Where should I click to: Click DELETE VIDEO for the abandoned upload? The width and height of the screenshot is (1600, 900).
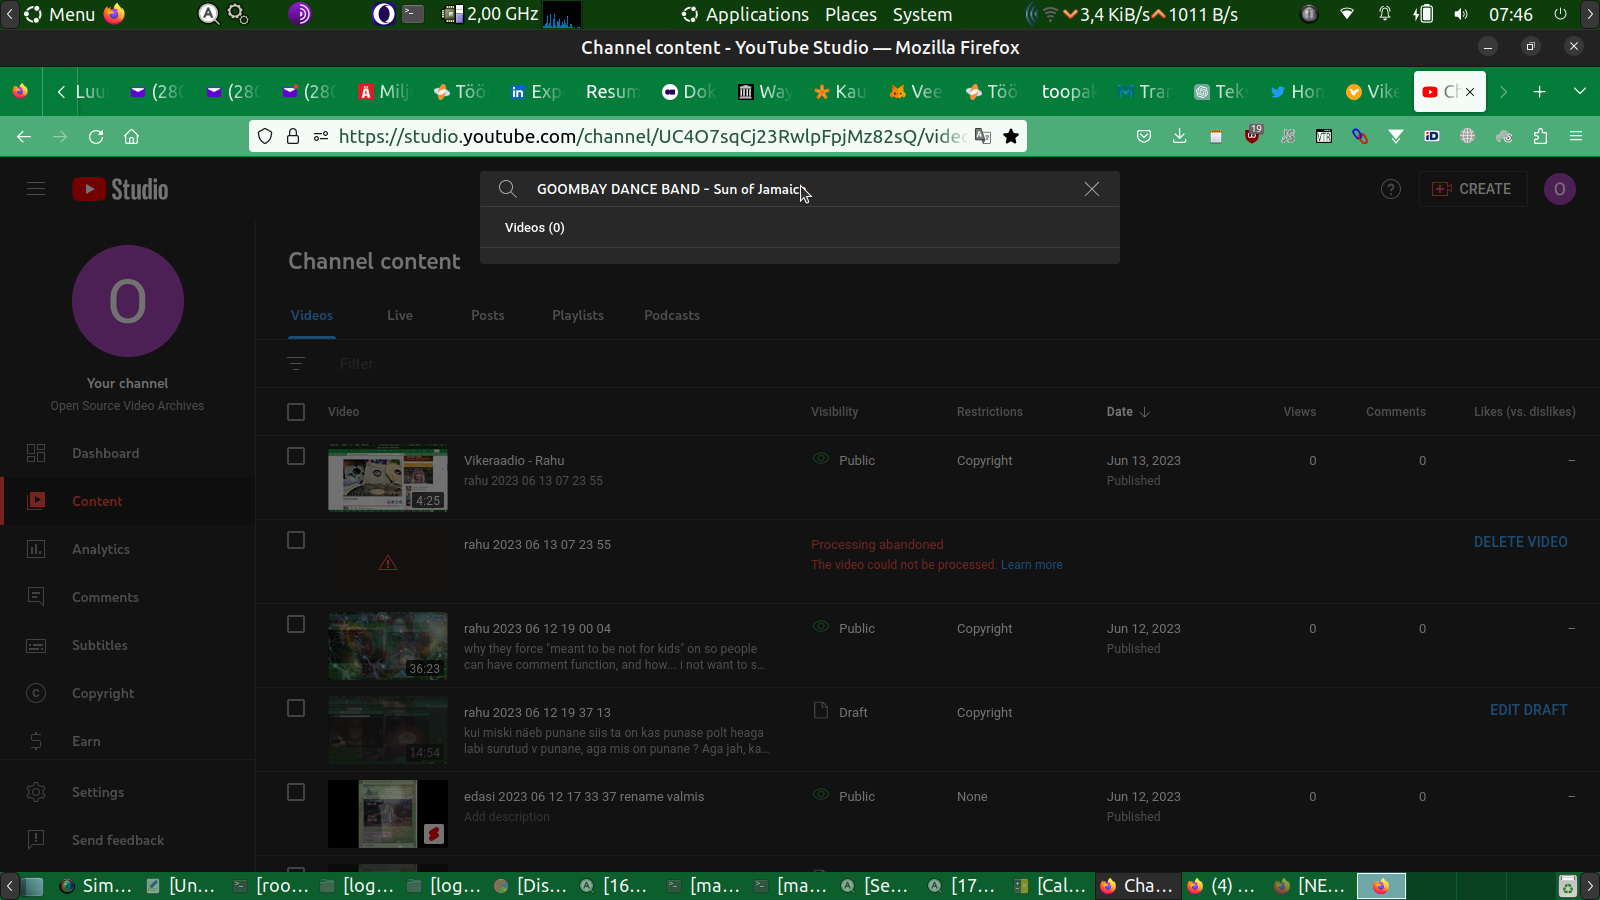pos(1520,542)
